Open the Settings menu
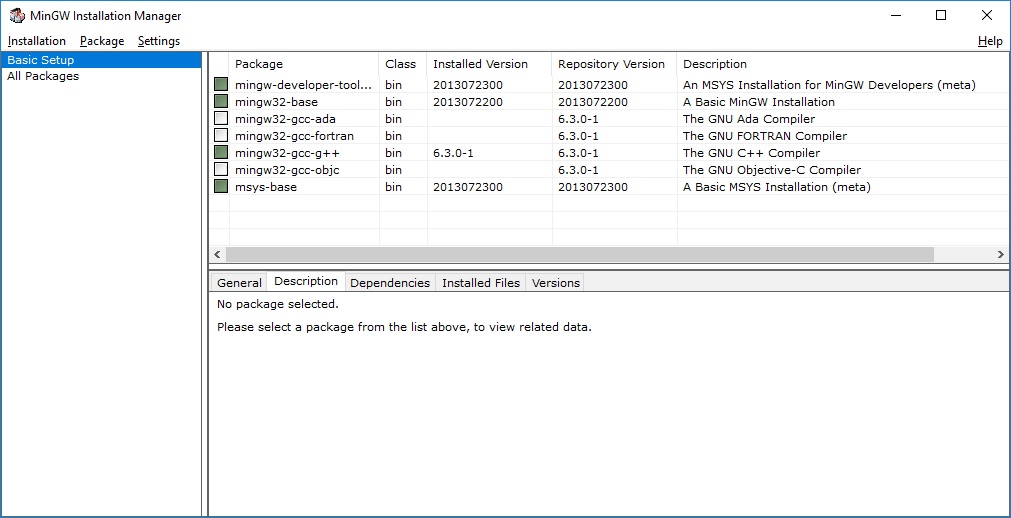The image size is (1011, 518). [159, 41]
